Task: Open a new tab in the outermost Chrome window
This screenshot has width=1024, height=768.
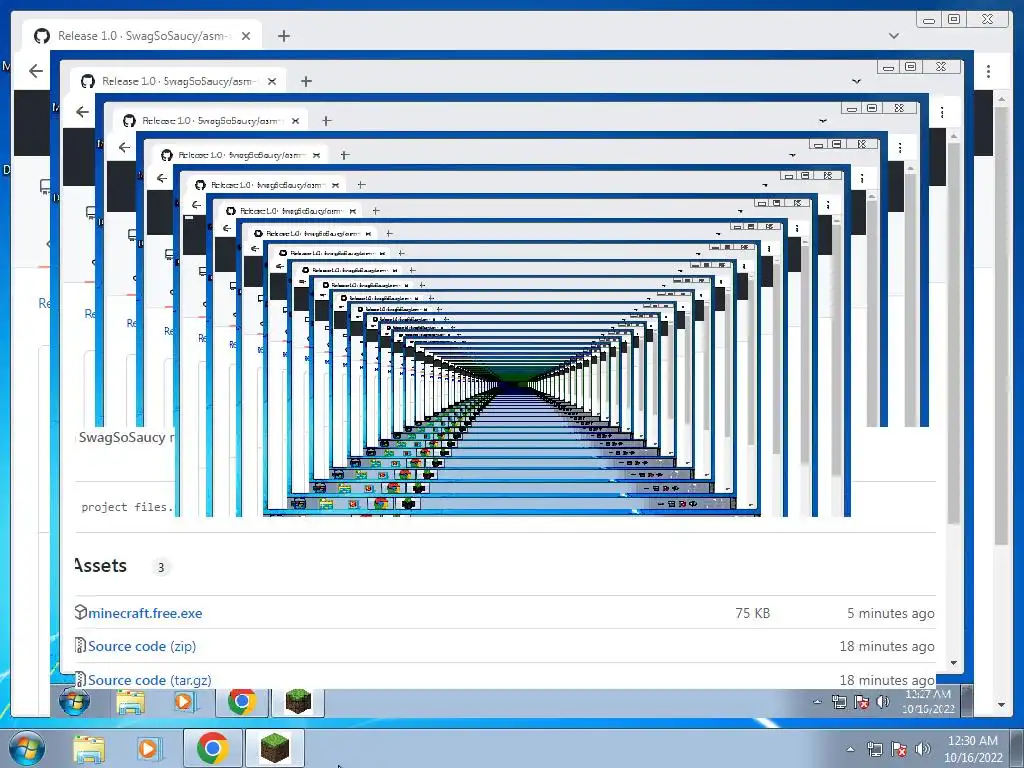Action: pos(283,36)
